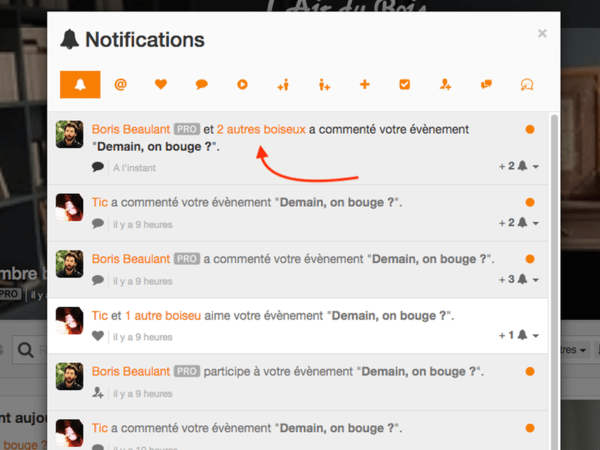Screen dimensions: 600x450
Task: Open Tic profile link in 'aime votre évènement' row
Action: tap(99, 316)
